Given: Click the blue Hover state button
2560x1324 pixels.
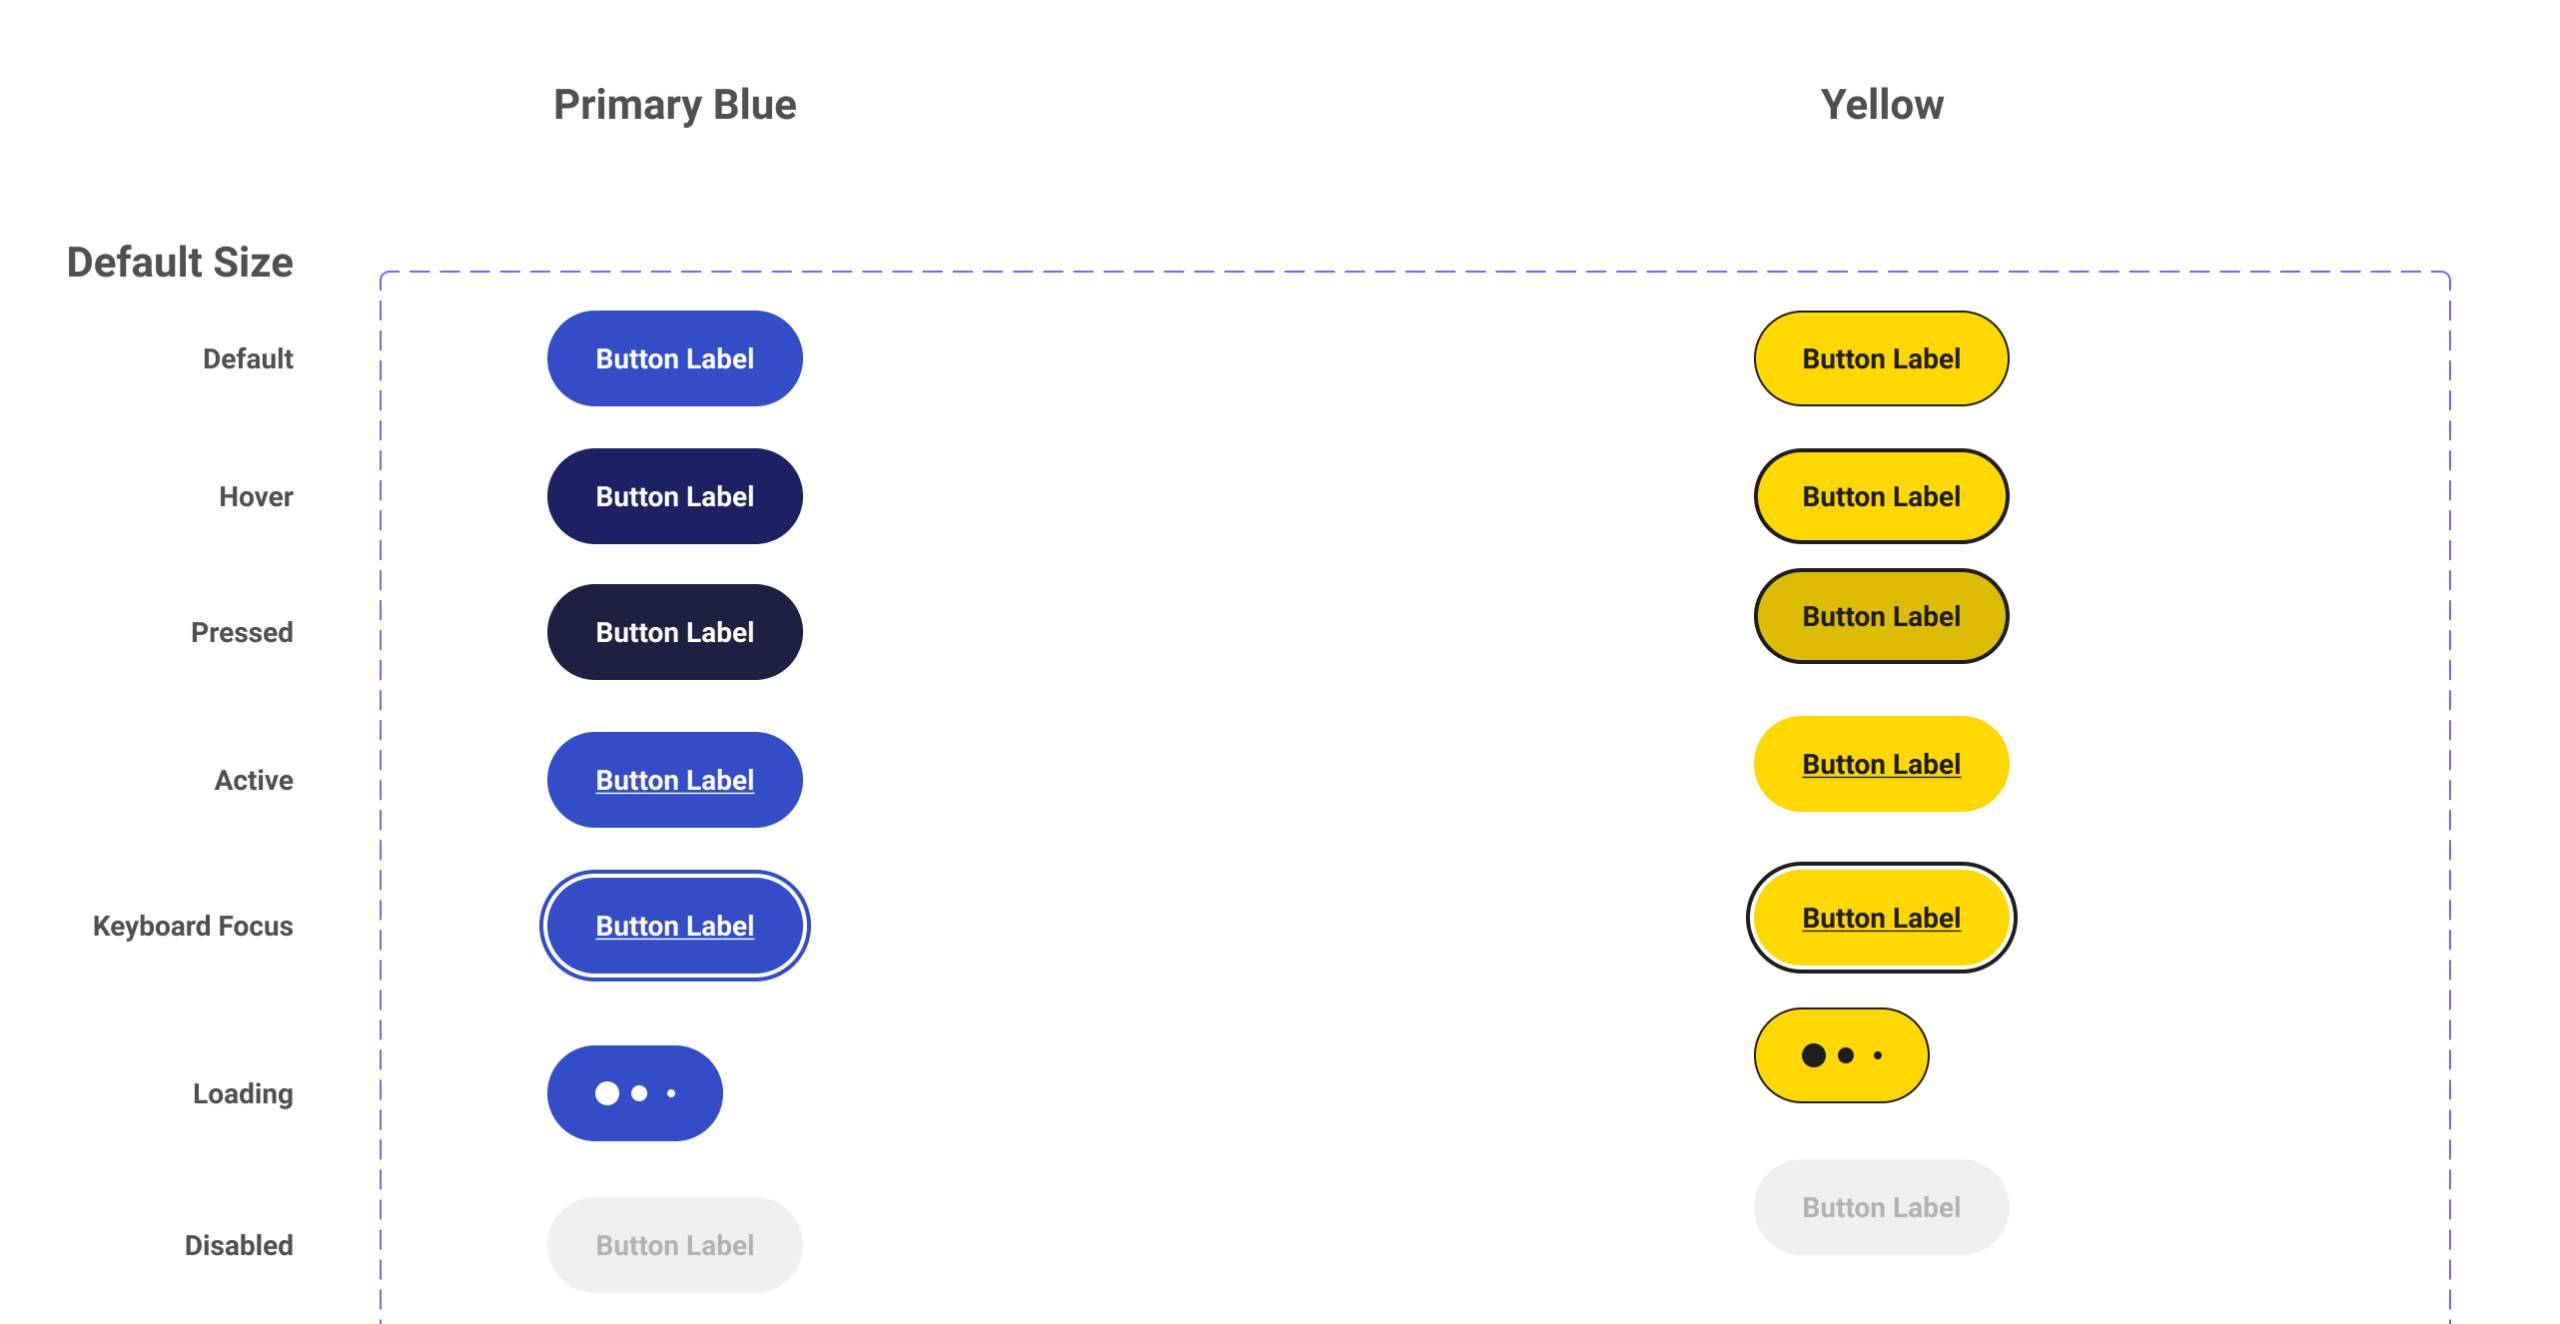Looking at the screenshot, I should click(674, 496).
